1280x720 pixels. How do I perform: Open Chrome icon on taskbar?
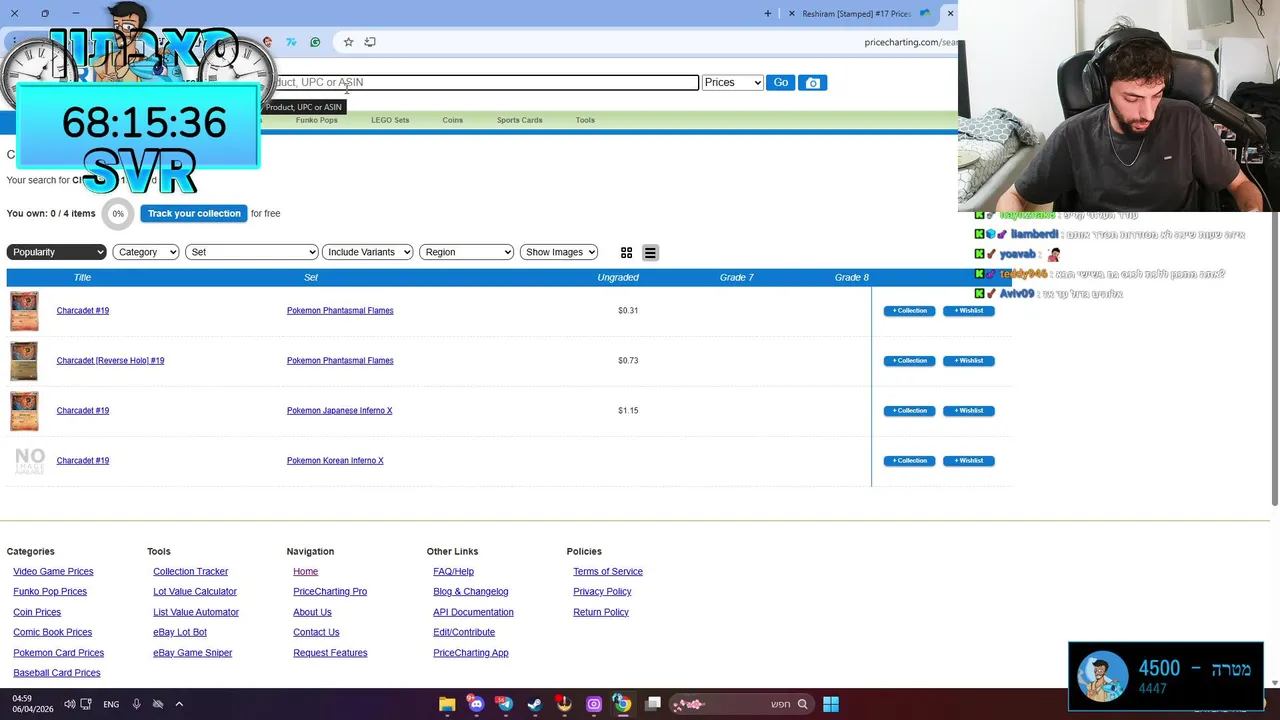622,704
